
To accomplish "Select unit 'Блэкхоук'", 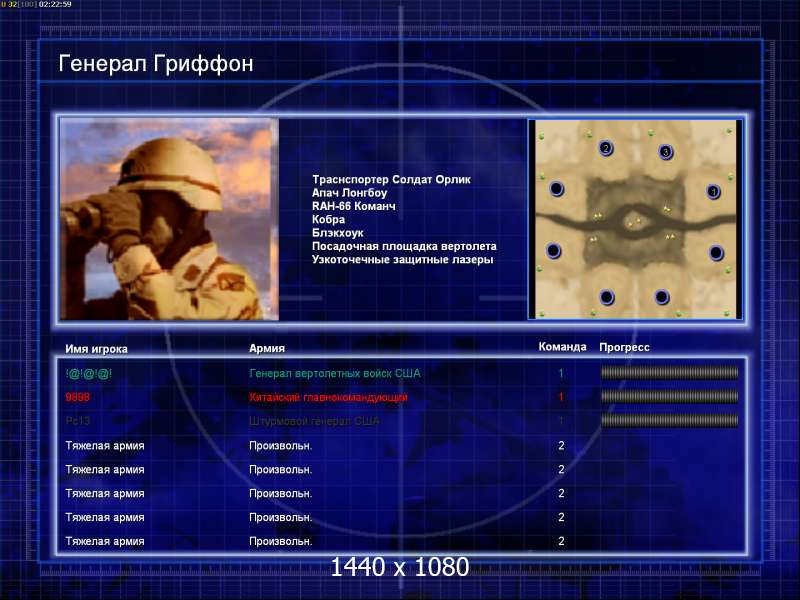I will 338,233.
